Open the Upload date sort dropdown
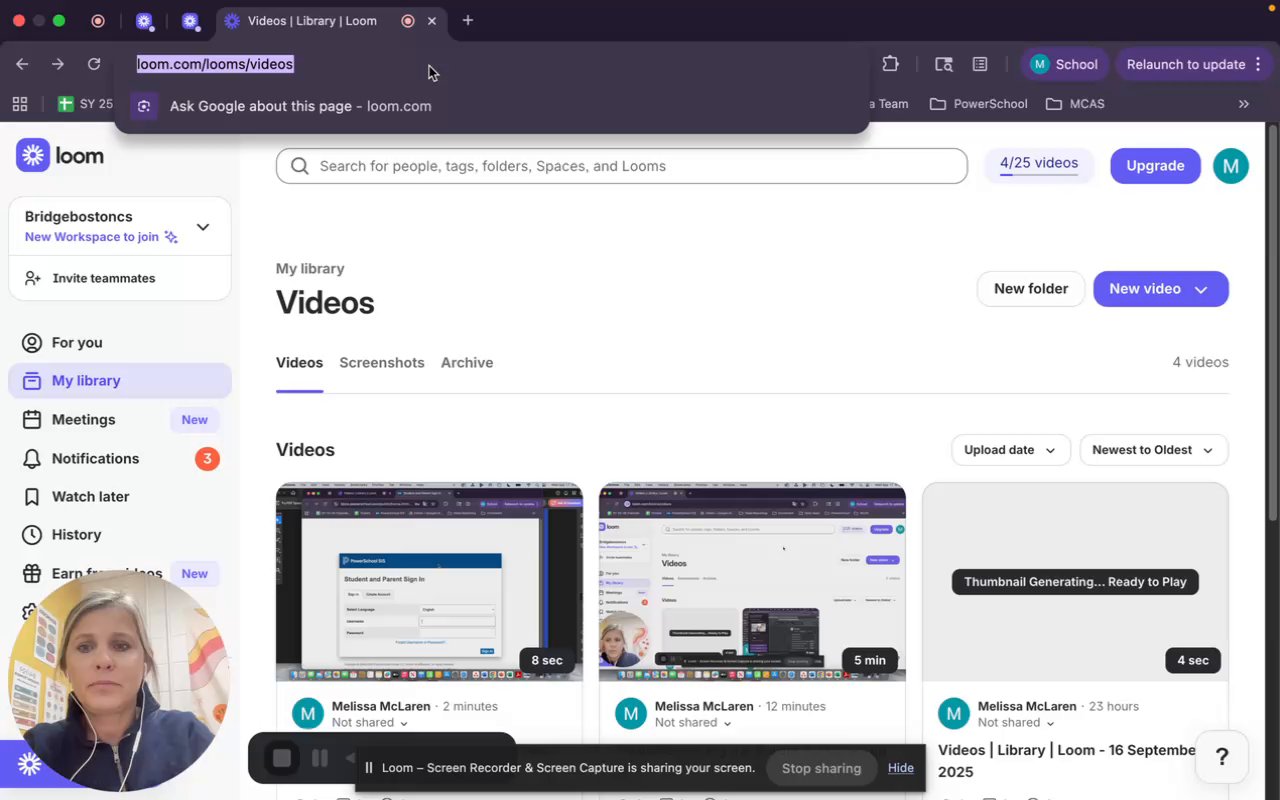This screenshot has height=800, width=1280. pos(1011,450)
